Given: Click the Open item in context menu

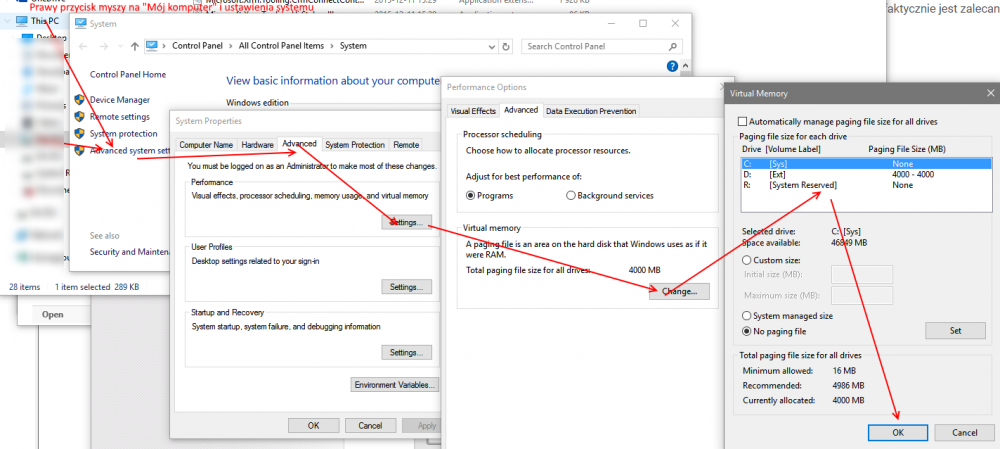Looking at the screenshot, I should (52, 314).
